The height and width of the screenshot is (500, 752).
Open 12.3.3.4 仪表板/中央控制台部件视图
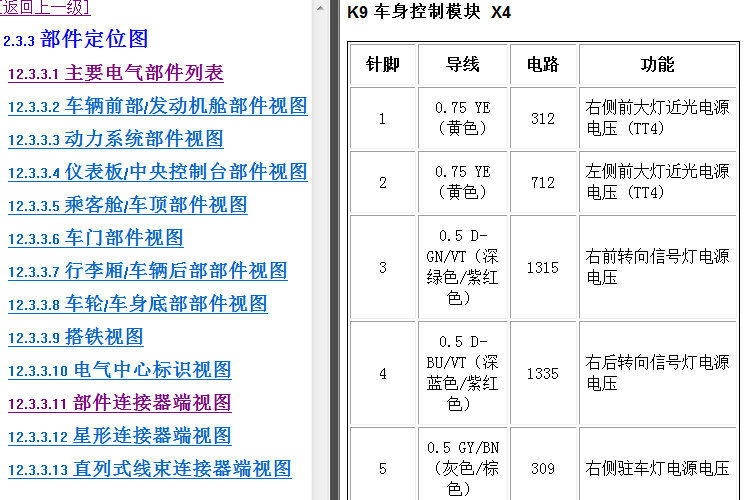(158, 173)
